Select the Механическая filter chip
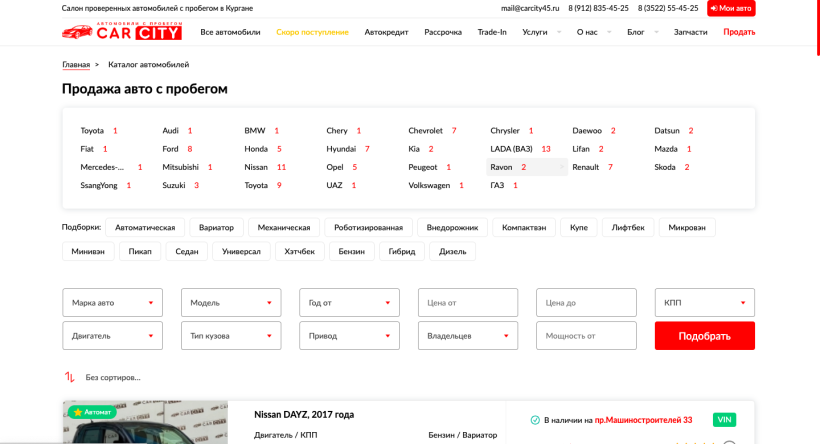Image resolution: width=820 pixels, height=444 pixels. pos(284,227)
